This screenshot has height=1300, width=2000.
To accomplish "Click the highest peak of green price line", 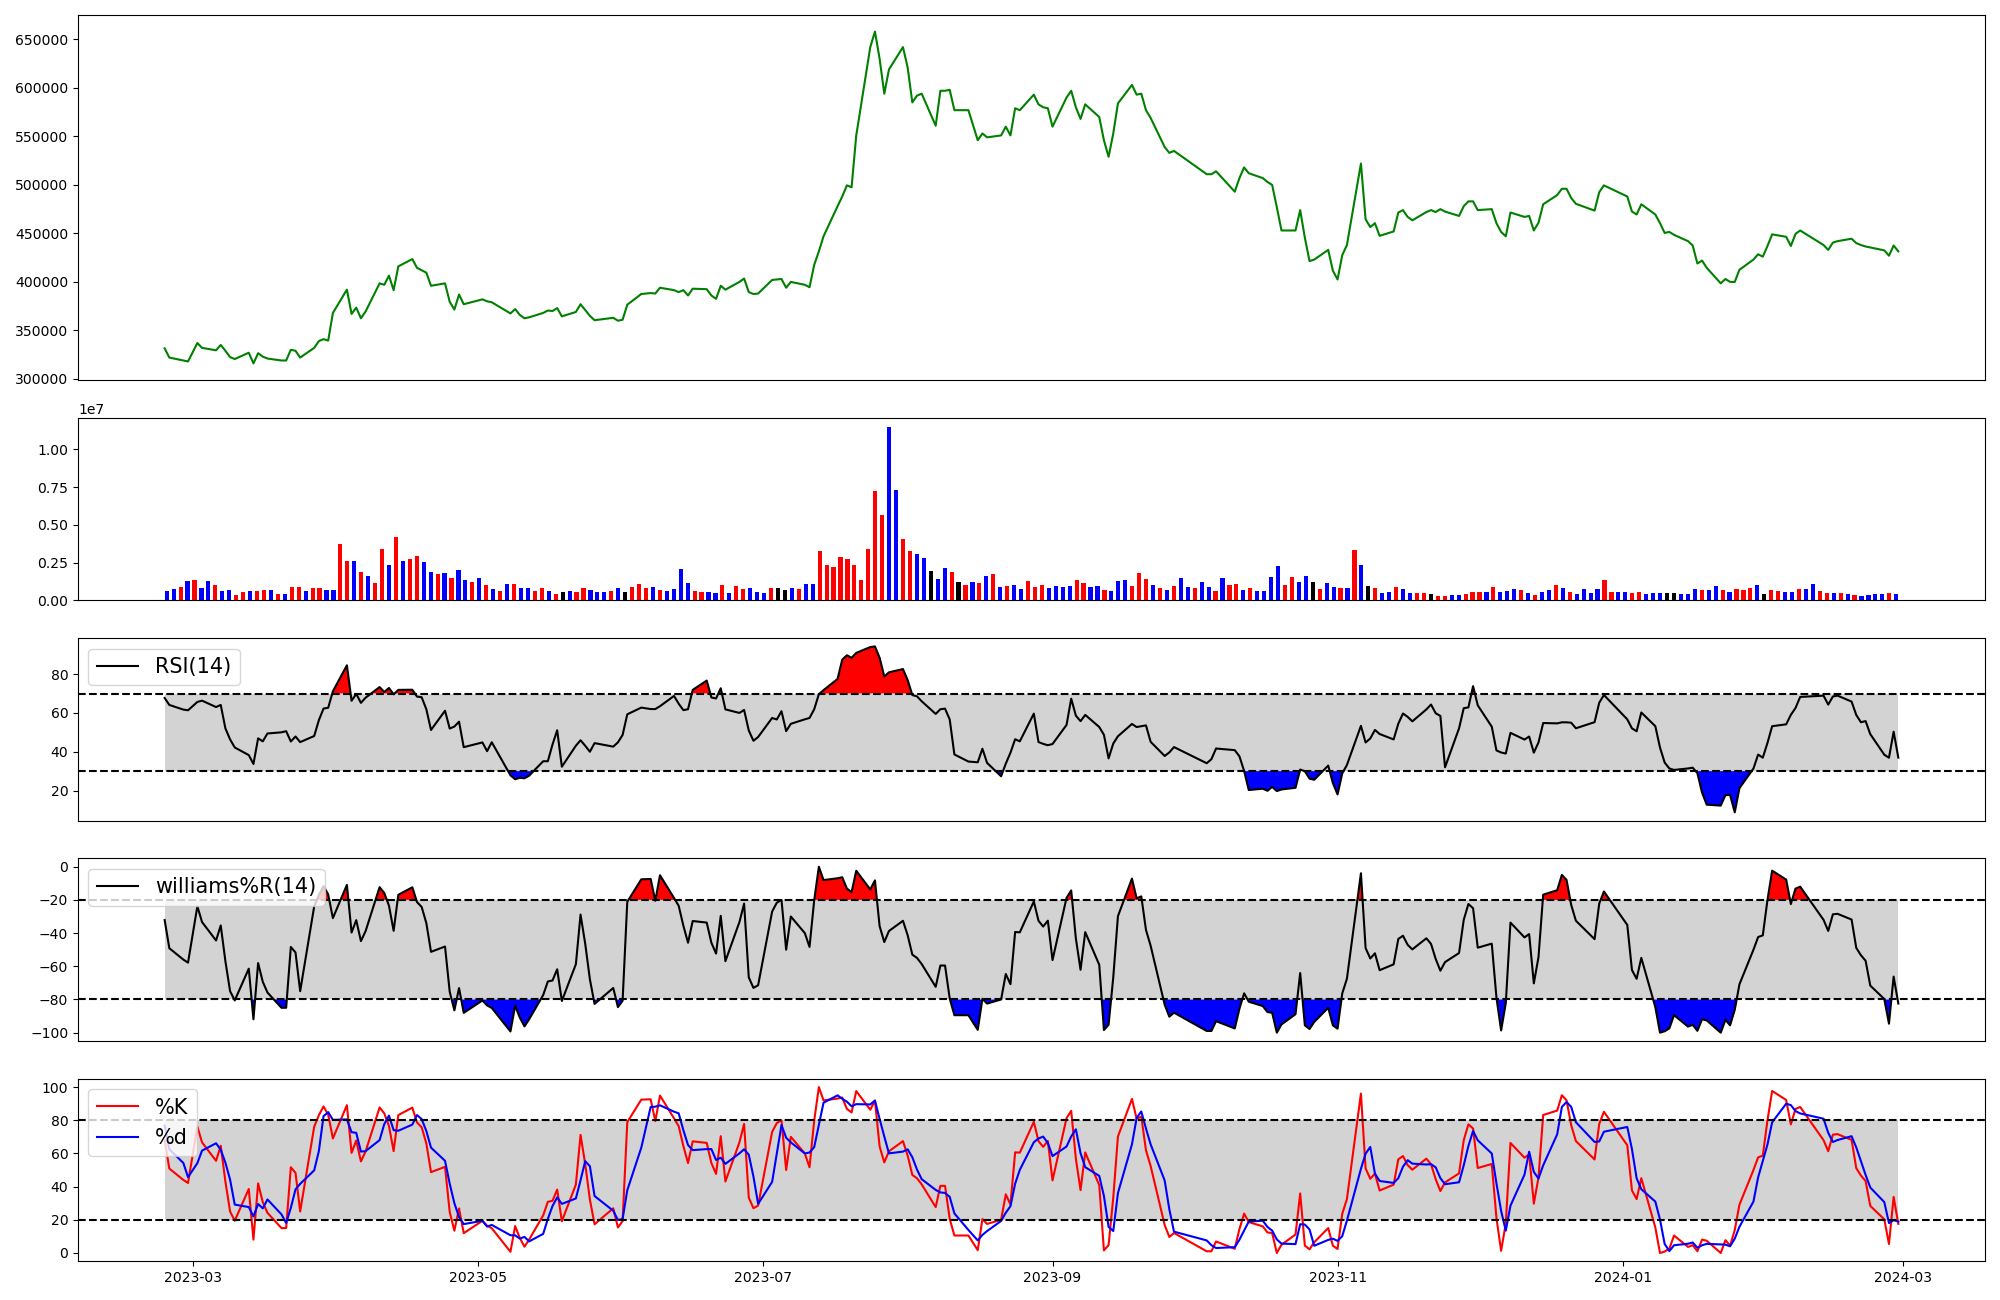I will (875, 32).
